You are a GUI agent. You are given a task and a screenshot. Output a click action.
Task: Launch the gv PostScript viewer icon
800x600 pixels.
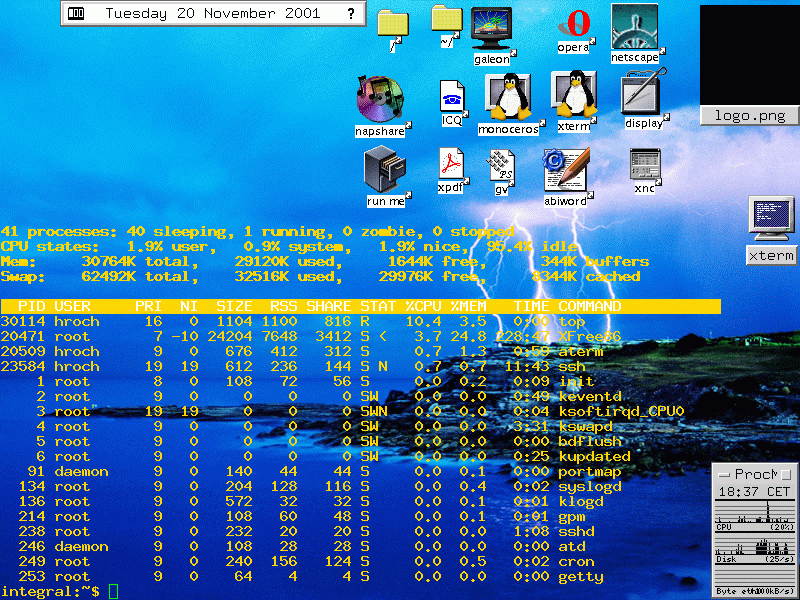(501, 165)
